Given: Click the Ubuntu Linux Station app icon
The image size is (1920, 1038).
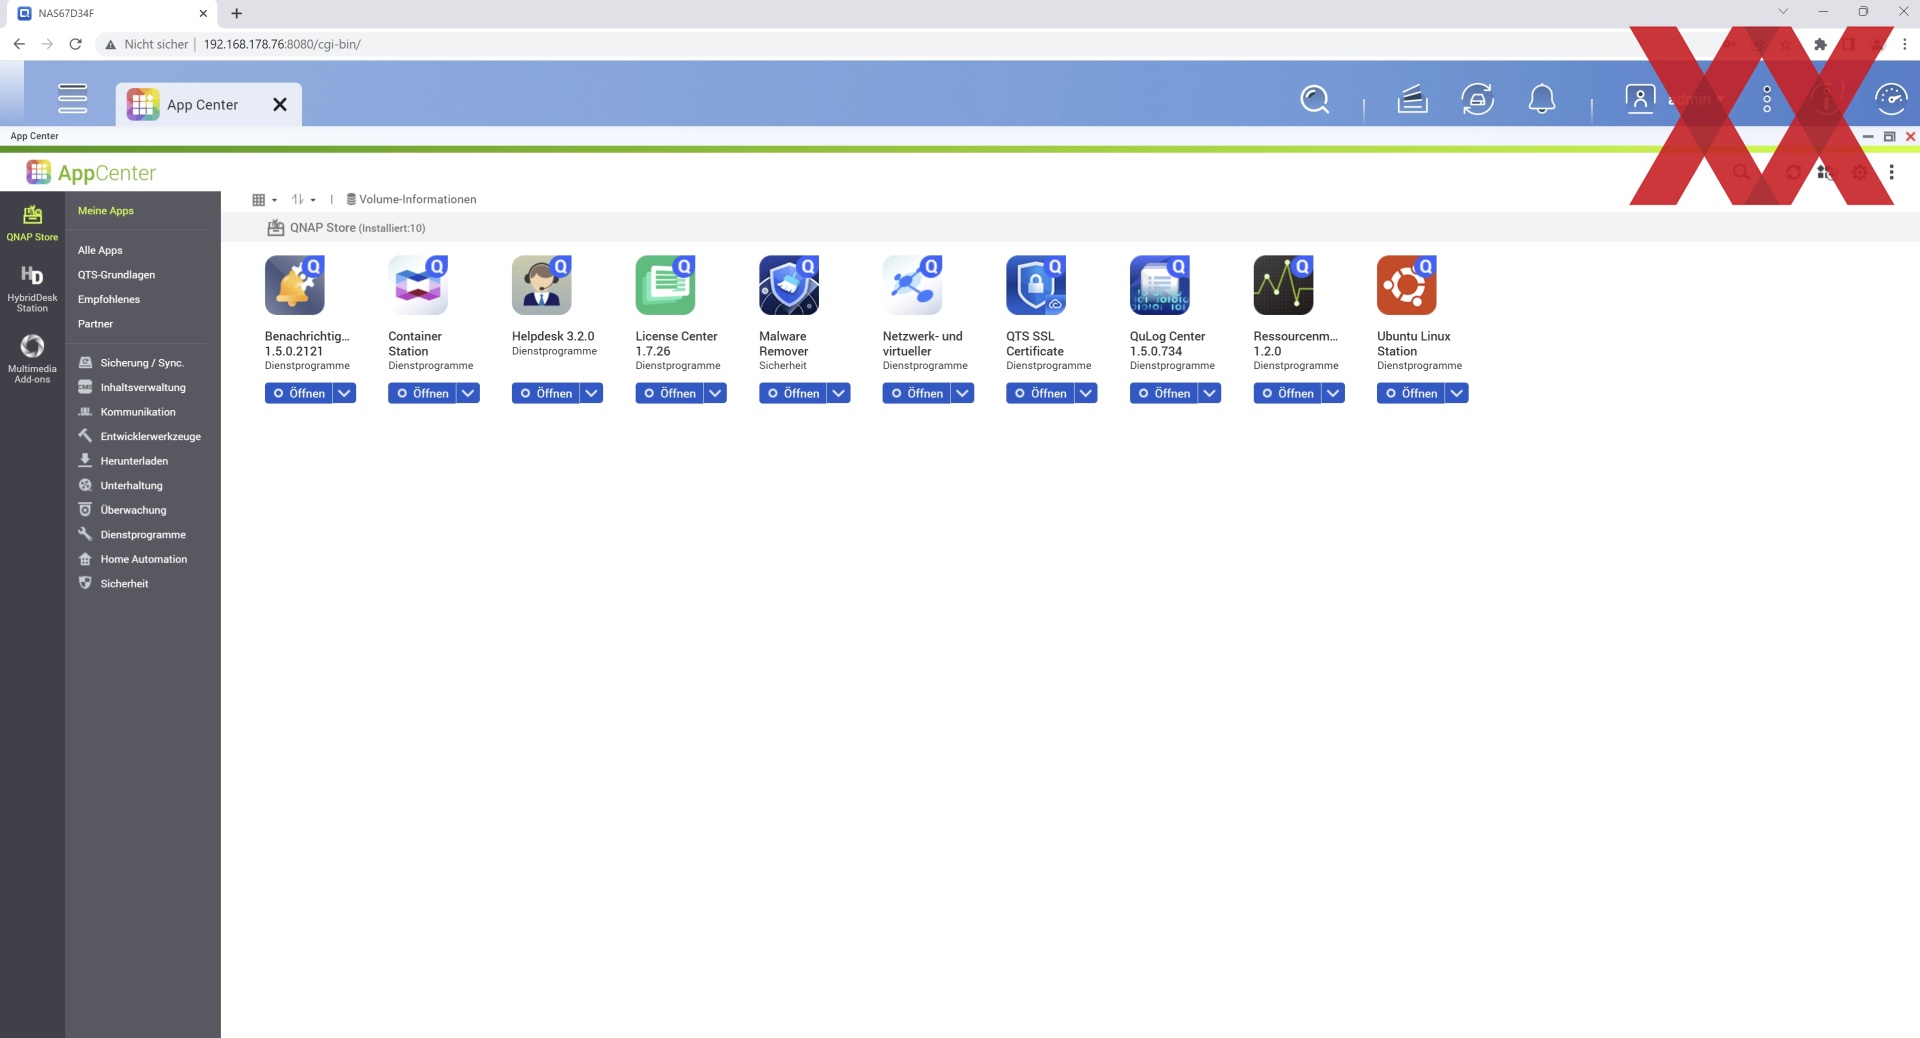Looking at the screenshot, I should tap(1407, 285).
